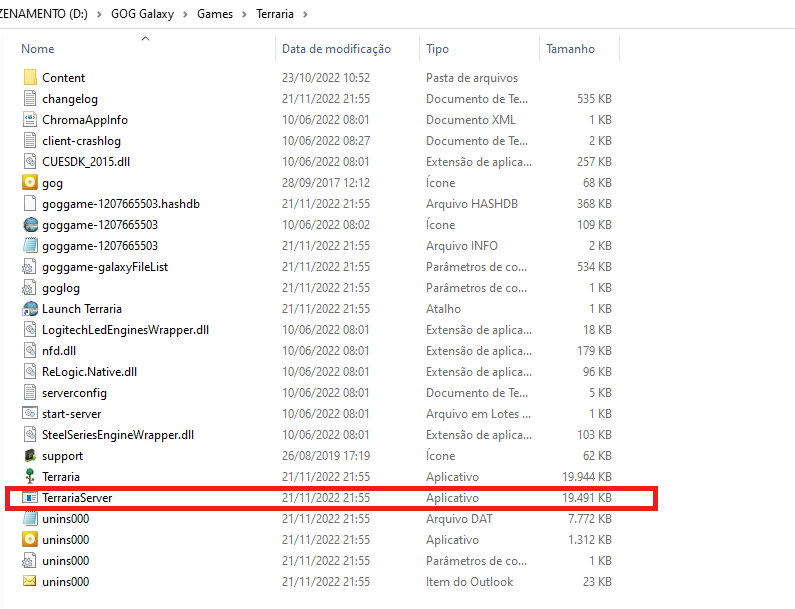The width and height of the screenshot is (795, 609).
Task: Expand the chevron after Terraria in path
Action: [x=305, y=14]
